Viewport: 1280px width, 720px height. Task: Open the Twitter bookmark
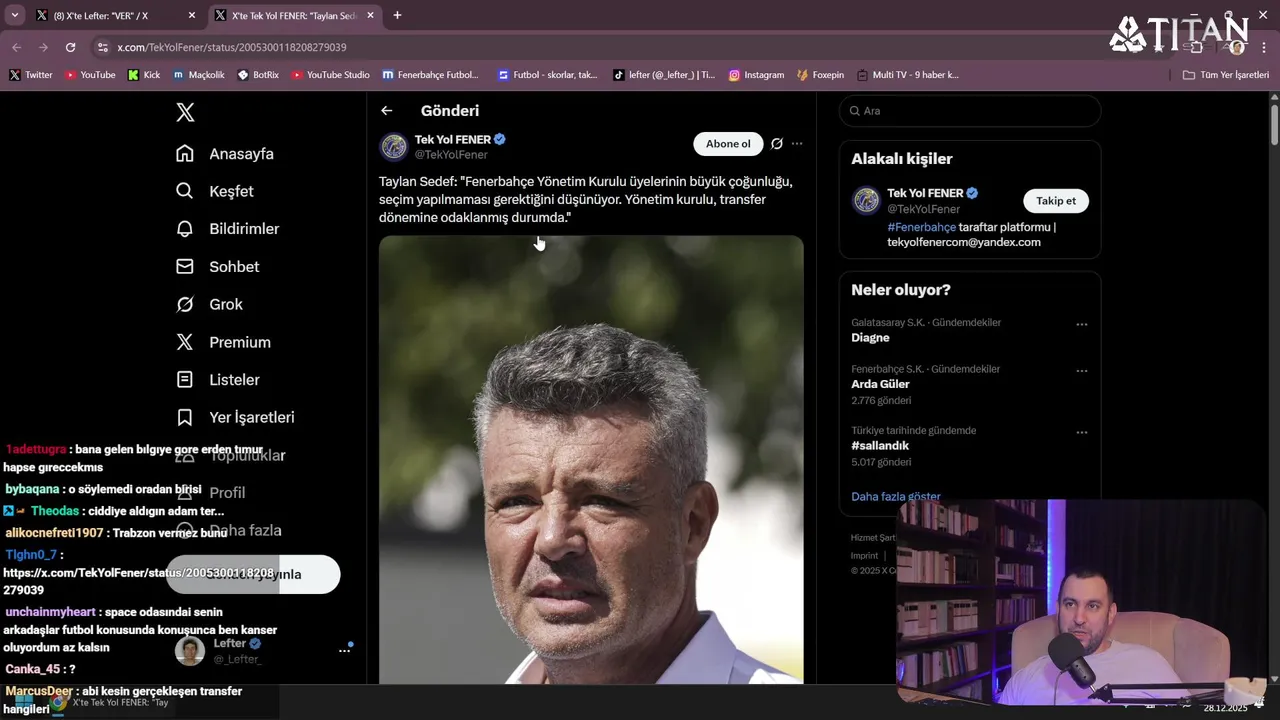coord(30,75)
